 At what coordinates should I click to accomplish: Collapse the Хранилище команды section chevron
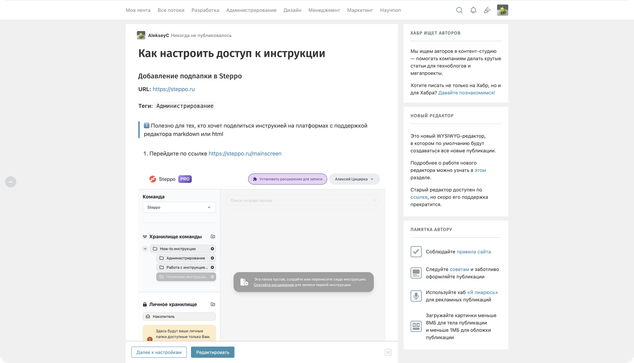145,236
